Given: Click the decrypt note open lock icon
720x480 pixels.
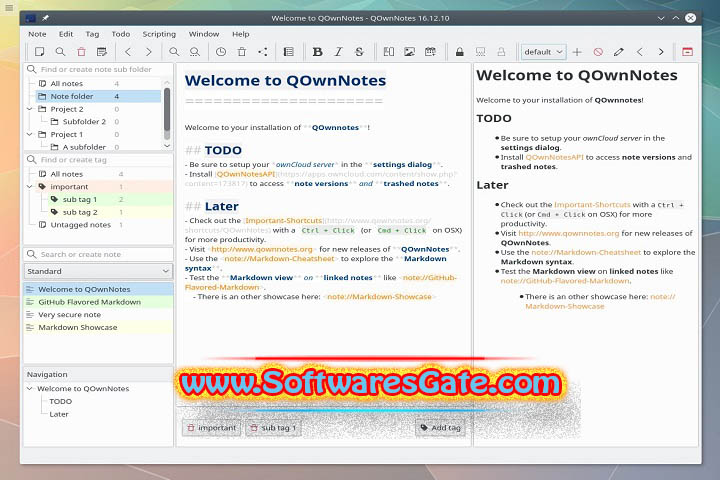Looking at the screenshot, I should pyautogui.click(x=501, y=52).
